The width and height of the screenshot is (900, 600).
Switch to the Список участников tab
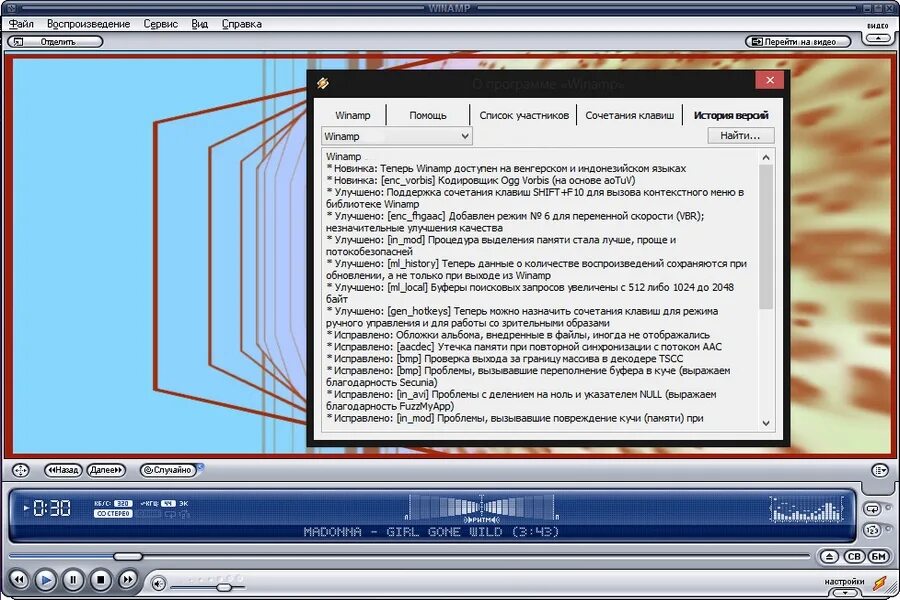pyautogui.click(x=523, y=115)
